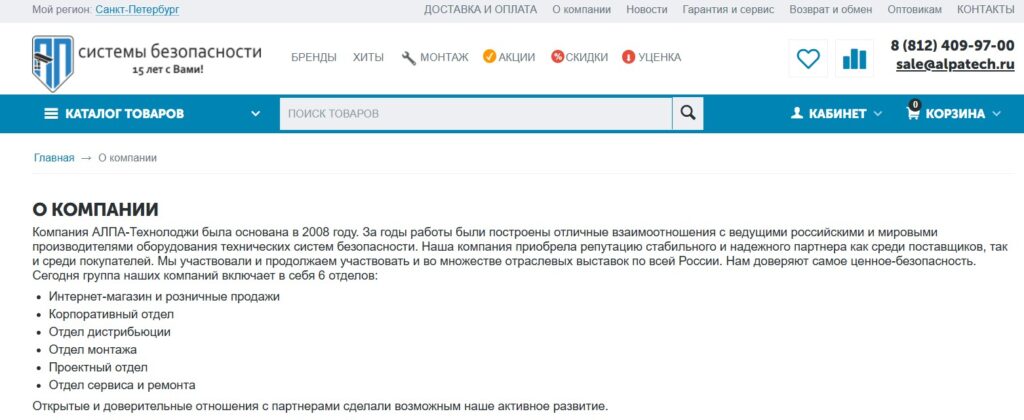Click the Главная breadcrumb link
This screenshot has width=1024, height=420.
coord(54,158)
